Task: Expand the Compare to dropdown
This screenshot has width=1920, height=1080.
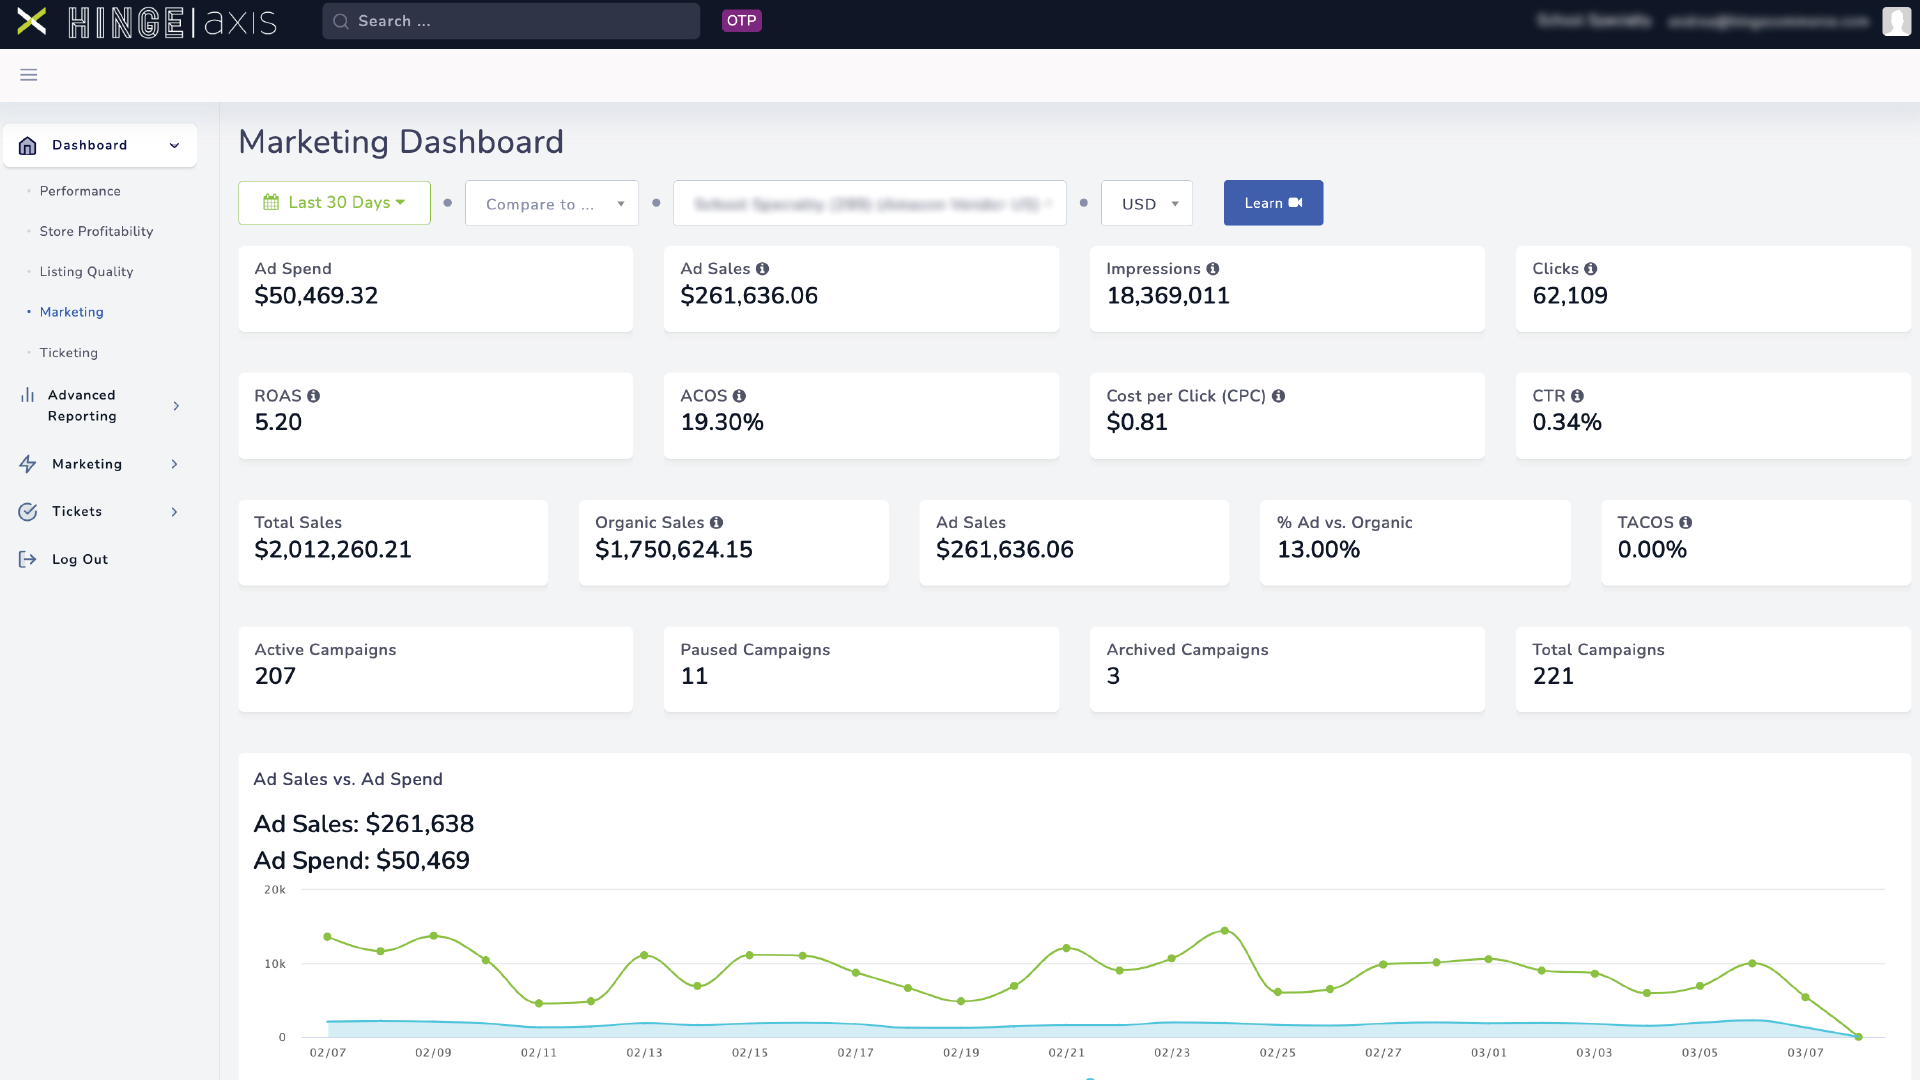Action: pyautogui.click(x=551, y=203)
